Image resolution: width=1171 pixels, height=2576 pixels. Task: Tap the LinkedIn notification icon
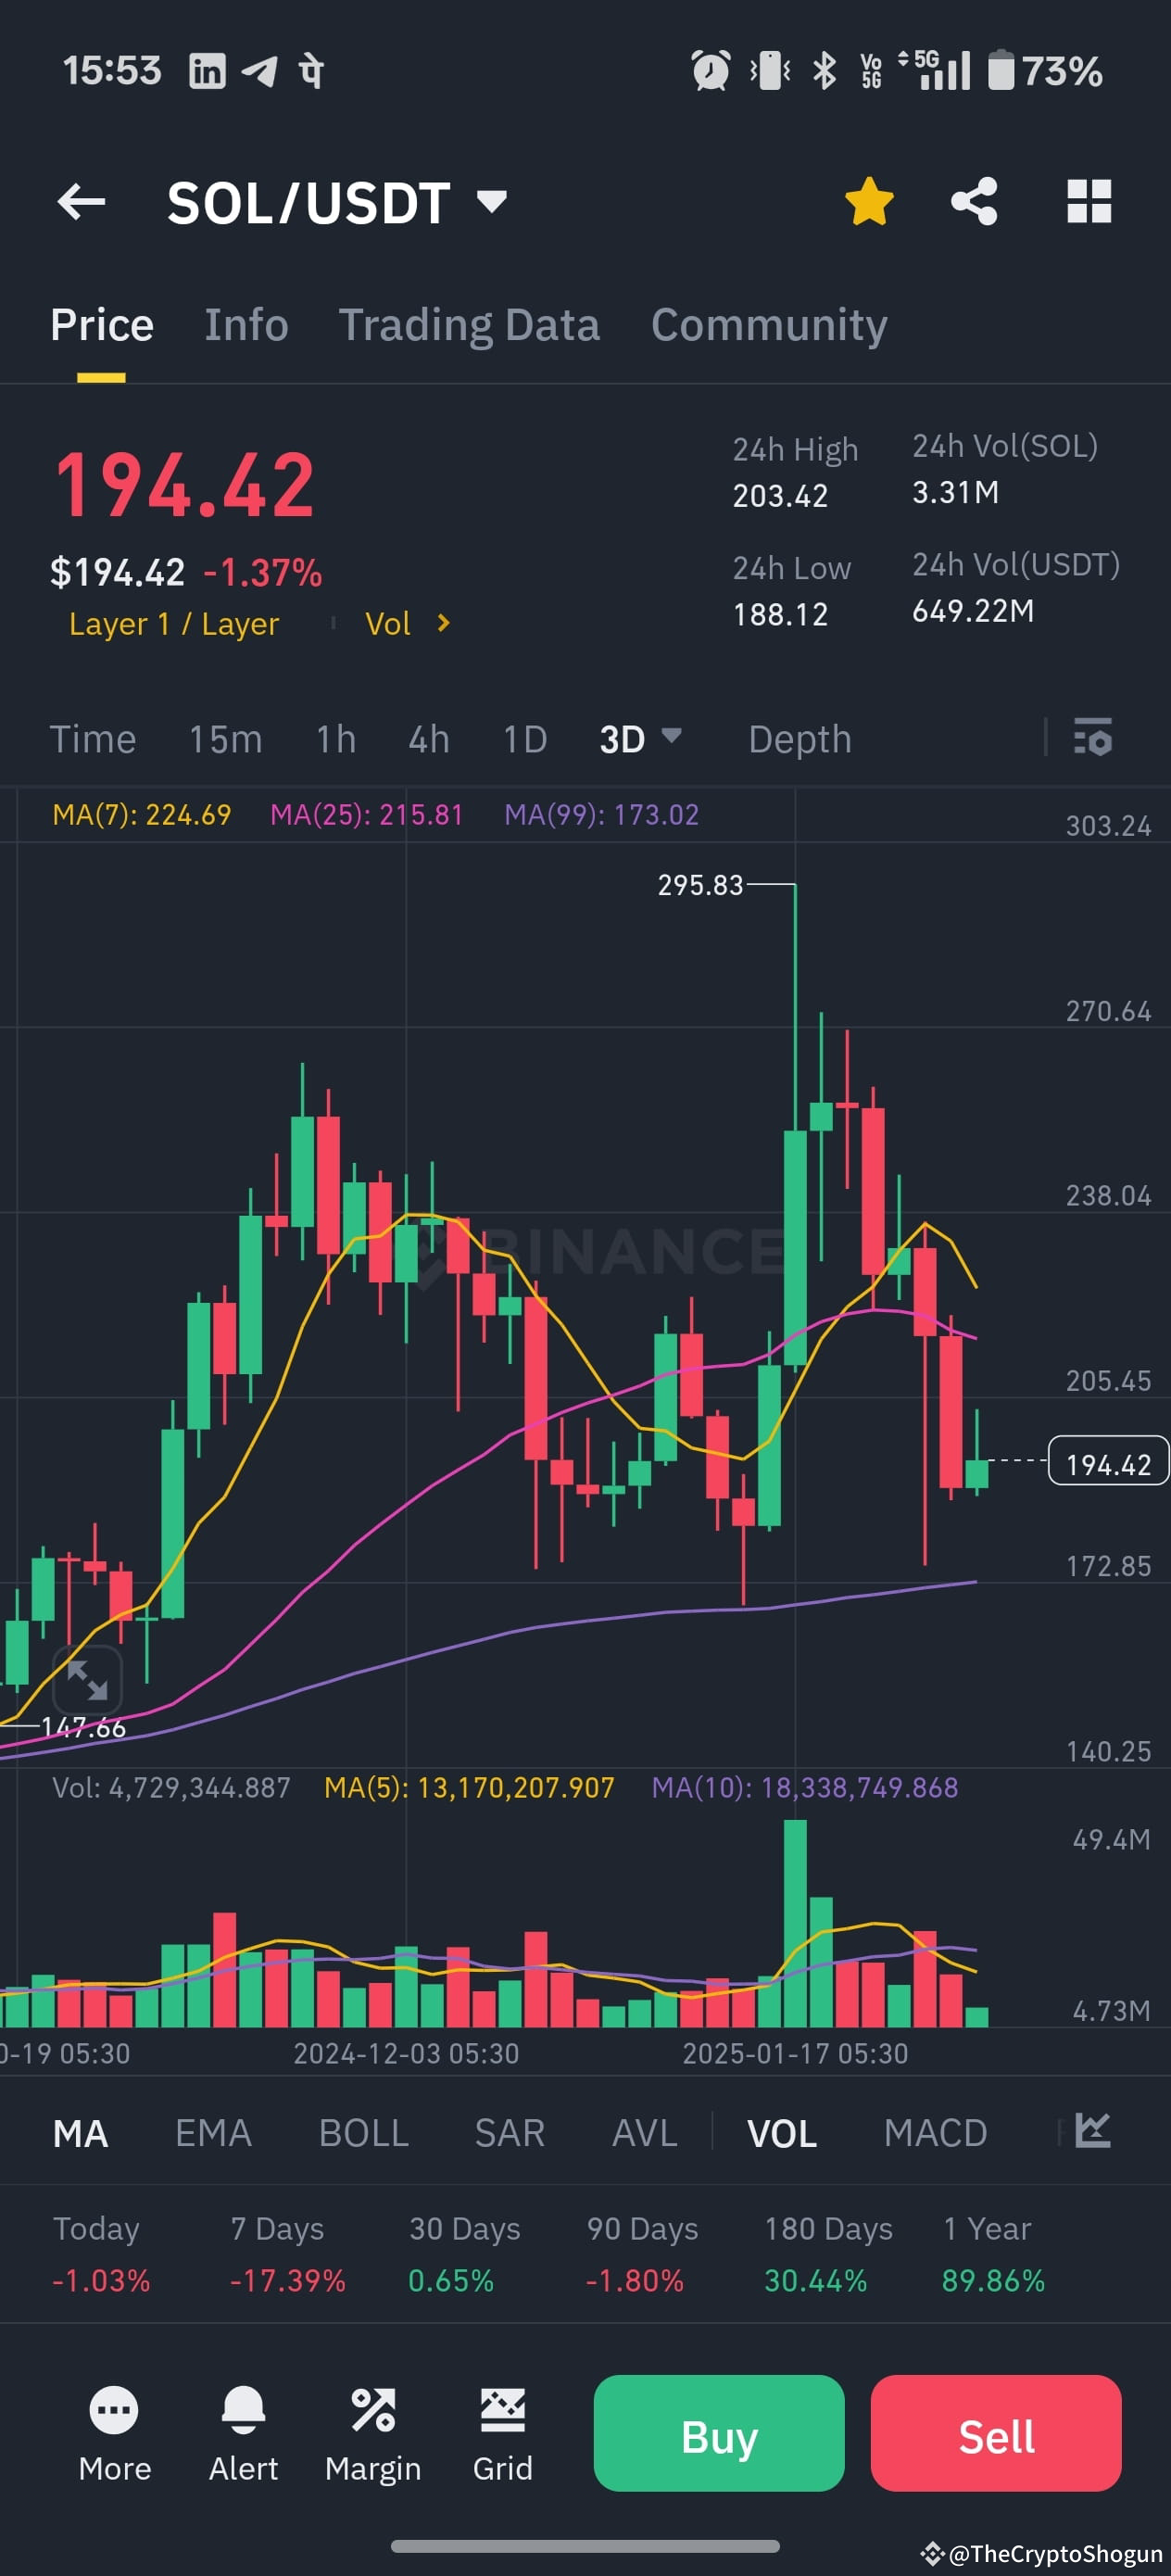pyautogui.click(x=207, y=71)
